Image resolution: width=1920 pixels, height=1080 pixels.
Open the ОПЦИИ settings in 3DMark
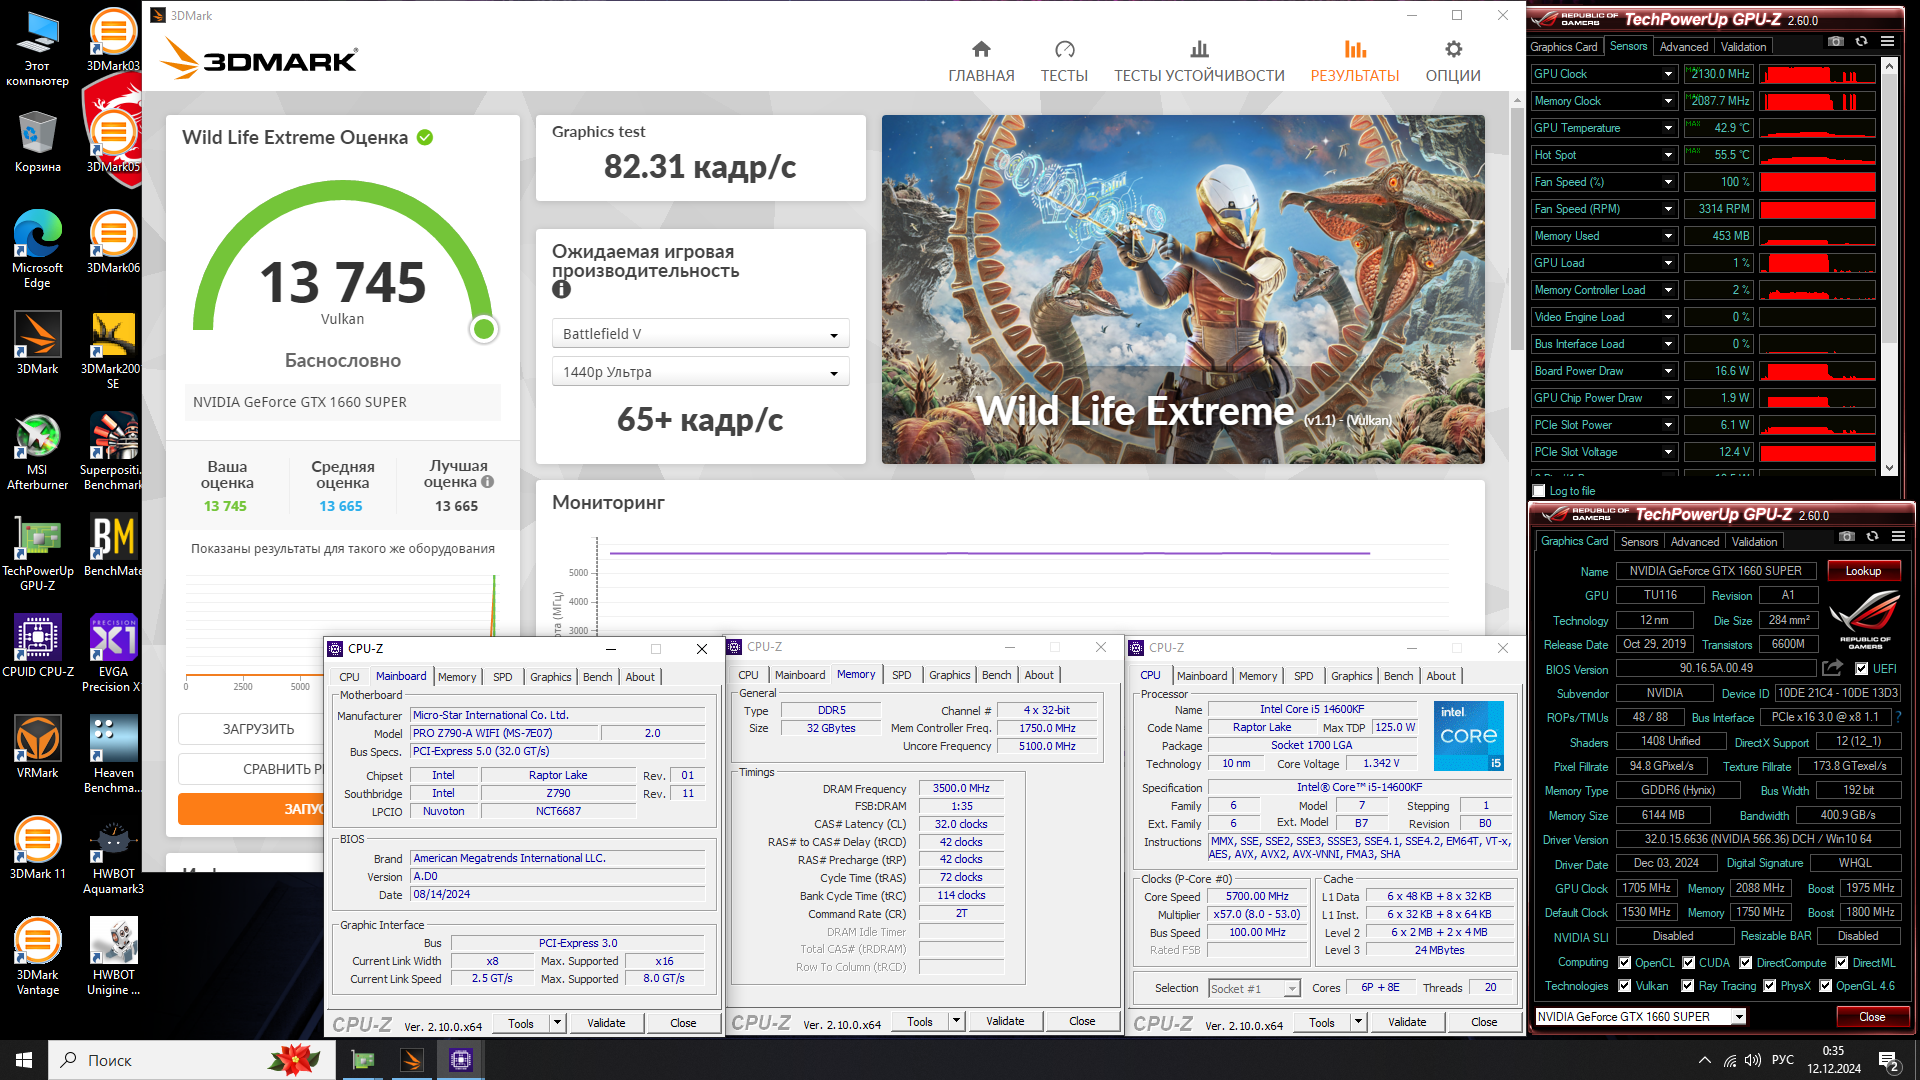1453,62
